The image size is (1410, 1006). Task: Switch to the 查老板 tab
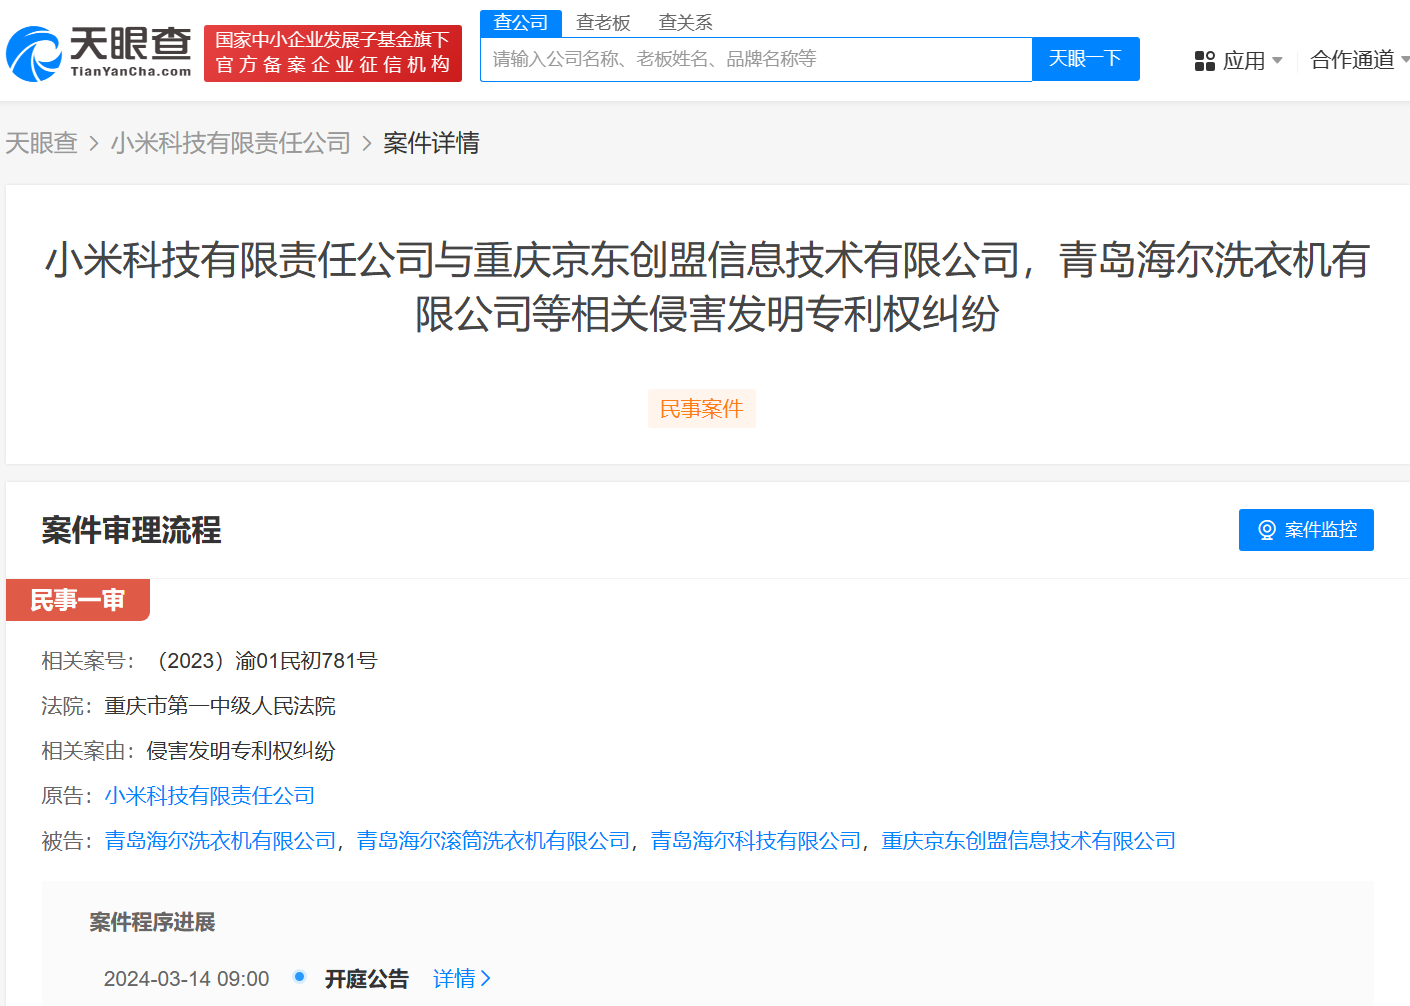tap(603, 23)
